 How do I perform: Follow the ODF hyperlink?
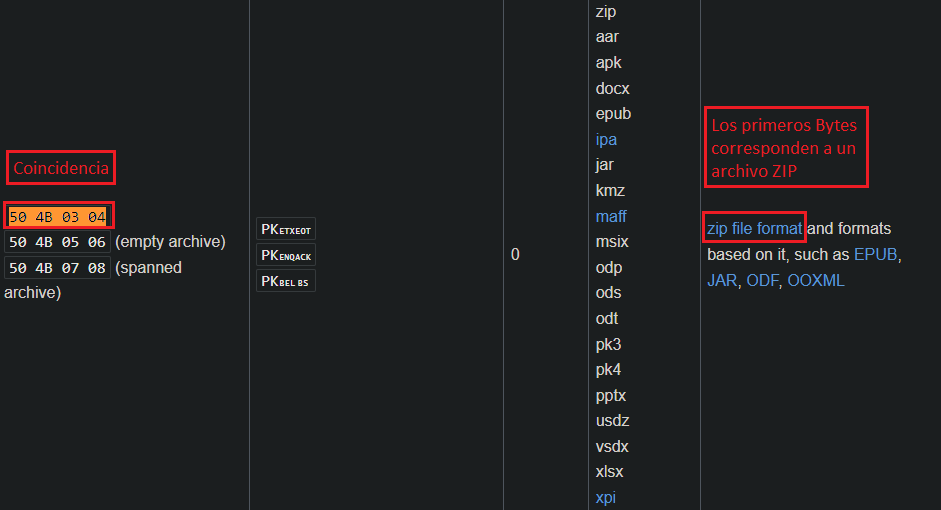point(761,280)
